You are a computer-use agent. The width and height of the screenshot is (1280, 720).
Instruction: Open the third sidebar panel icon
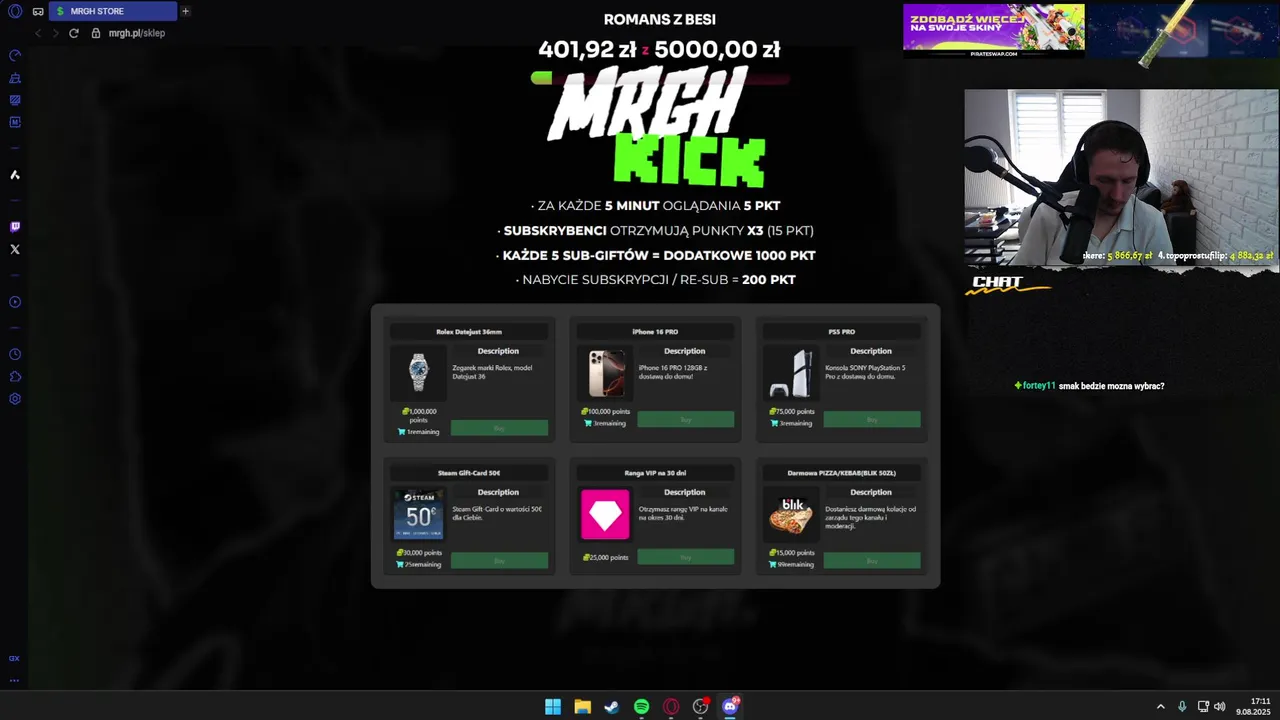15,100
